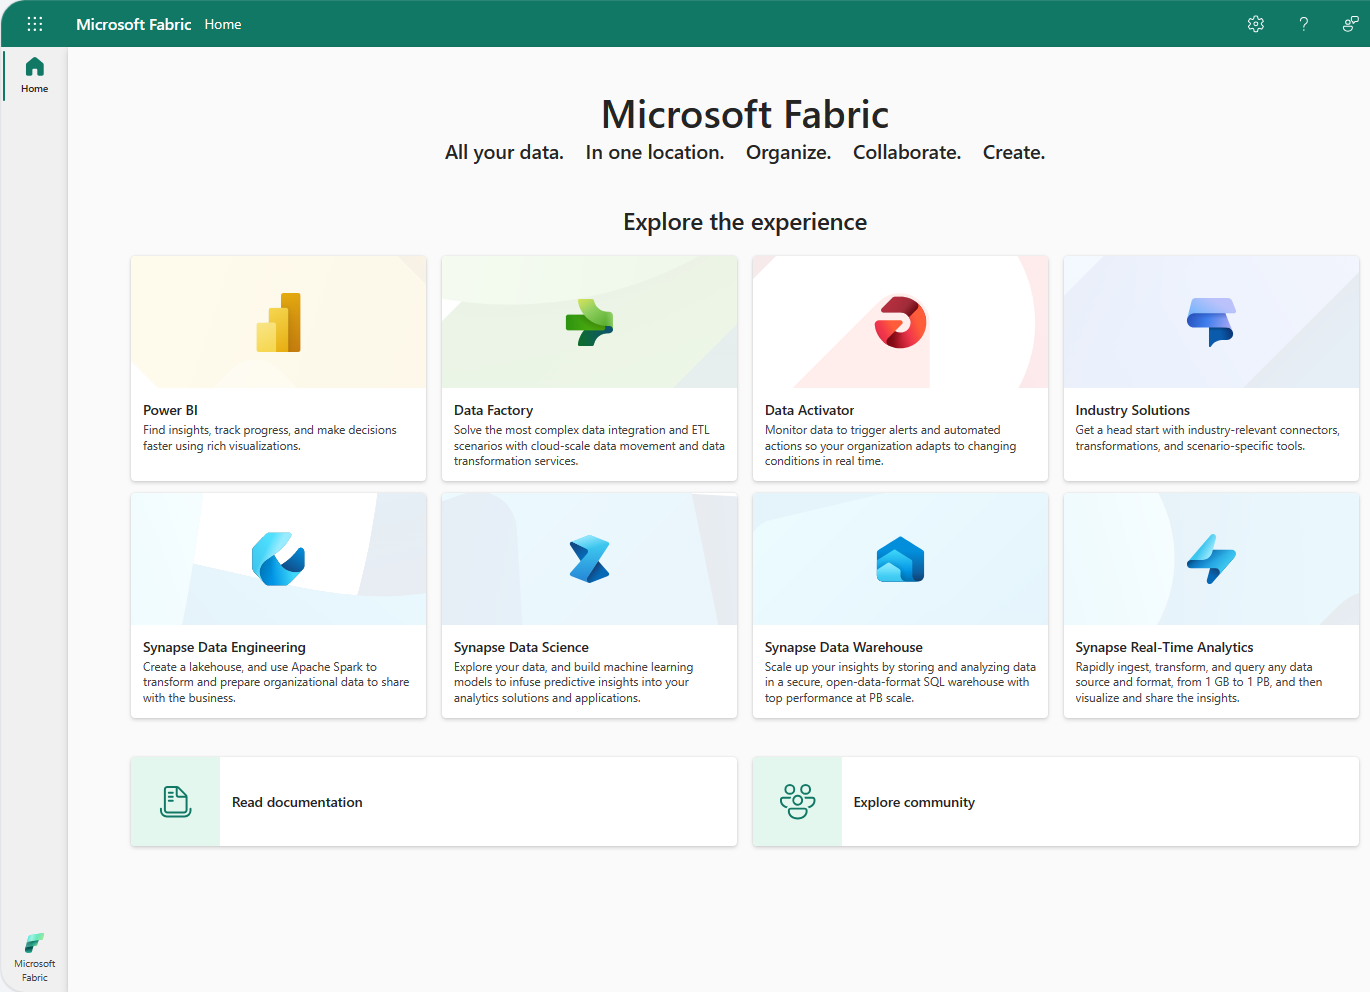Open the Data Activator card title
Viewport: 1370px width, 992px height.
pyautogui.click(x=809, y=410)
